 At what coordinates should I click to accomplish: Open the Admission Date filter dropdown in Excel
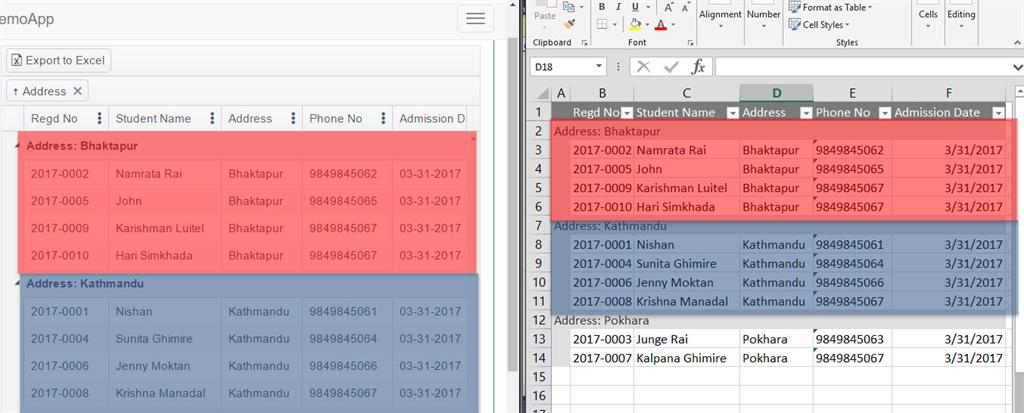coord(998,113)
